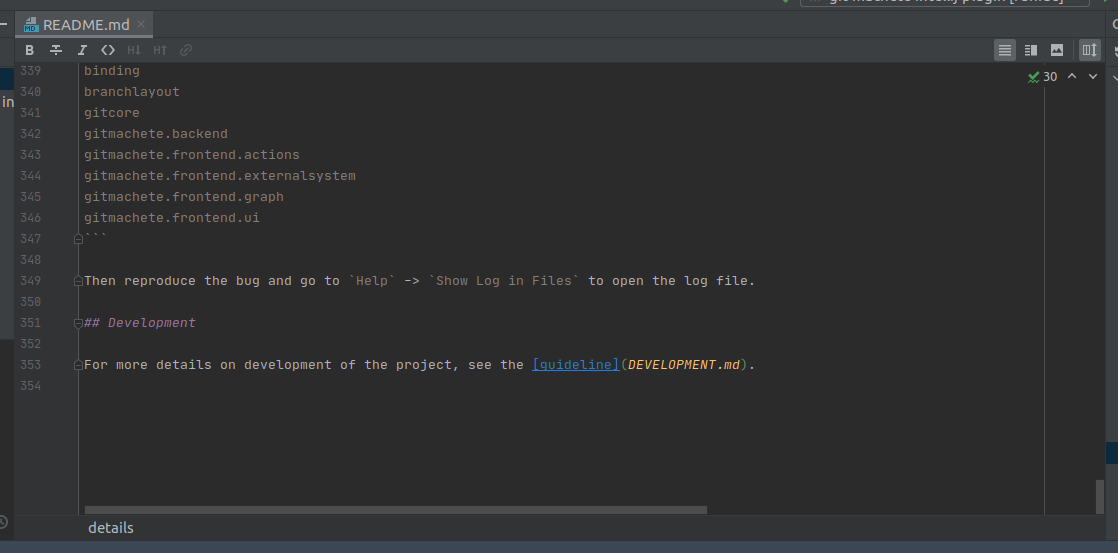Click line number 339 in gutter

(x=30, y=71)
